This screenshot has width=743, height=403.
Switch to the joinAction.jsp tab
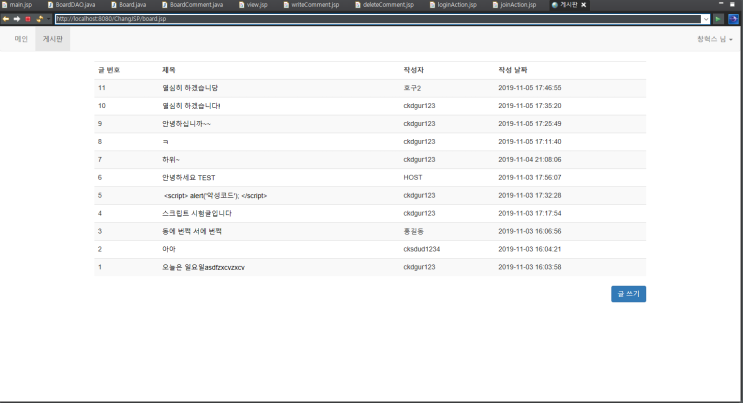[x=515, y=5]
